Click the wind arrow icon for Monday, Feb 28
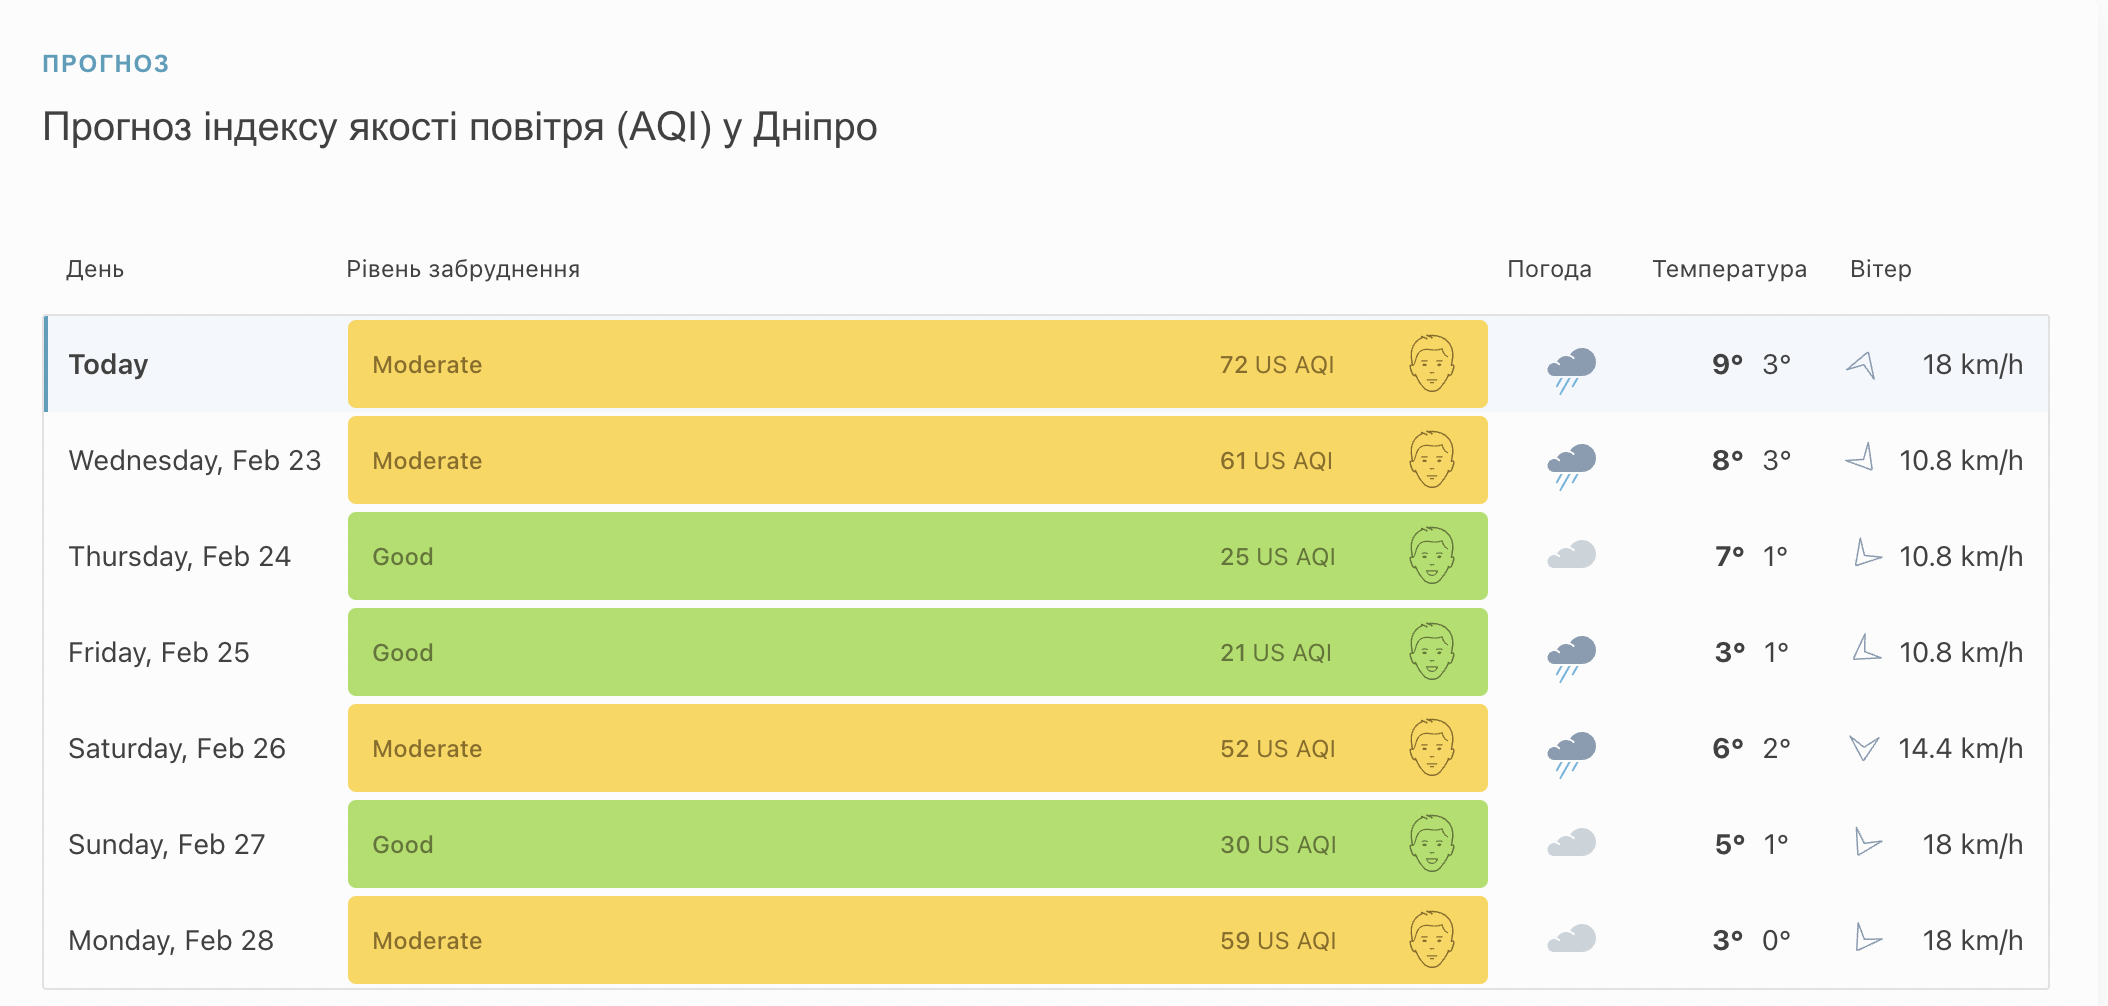Screen dimensions: 2108x1006 [x=1867, y=938]
